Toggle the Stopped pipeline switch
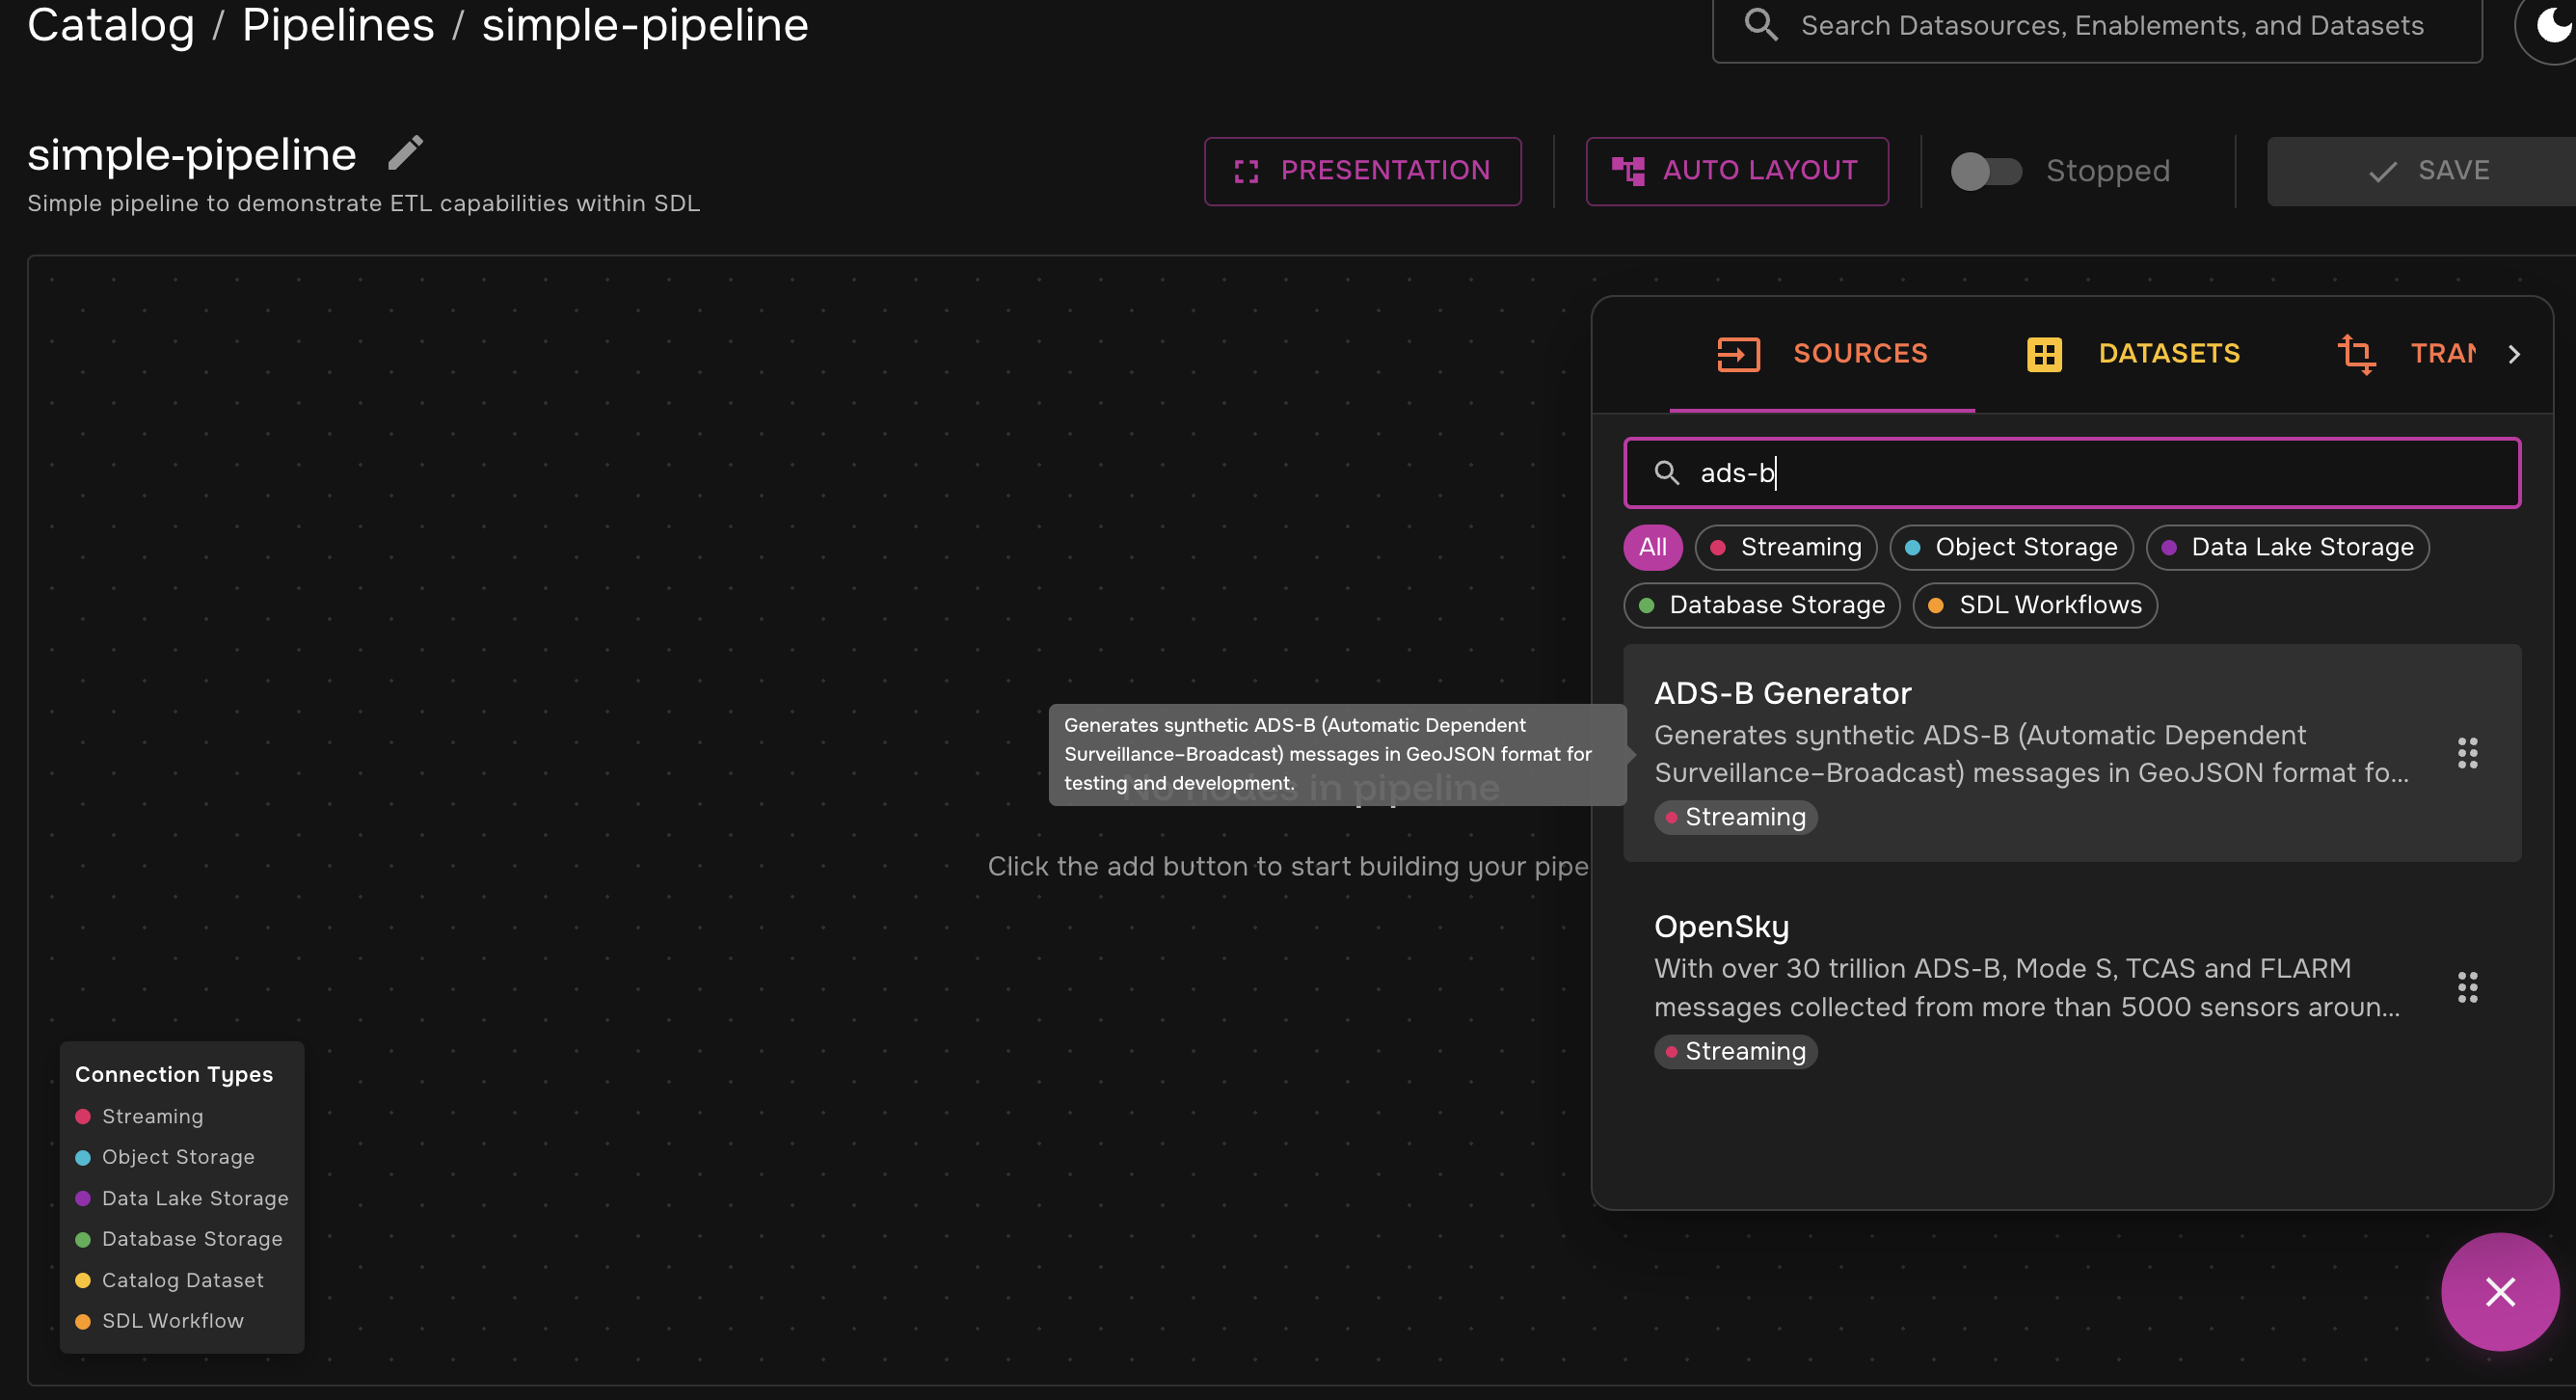The image size is (2576, 1400). click(1986, 171)
